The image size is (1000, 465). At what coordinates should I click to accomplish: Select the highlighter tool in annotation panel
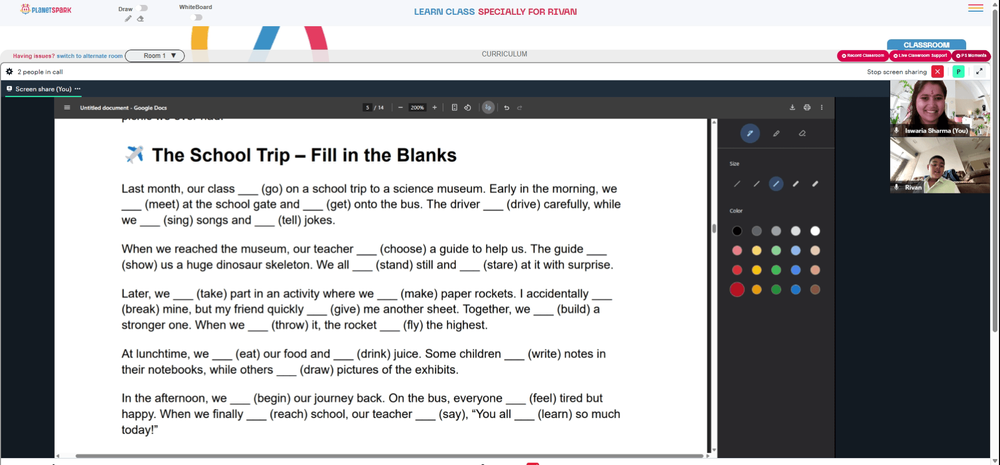point(776,133)
